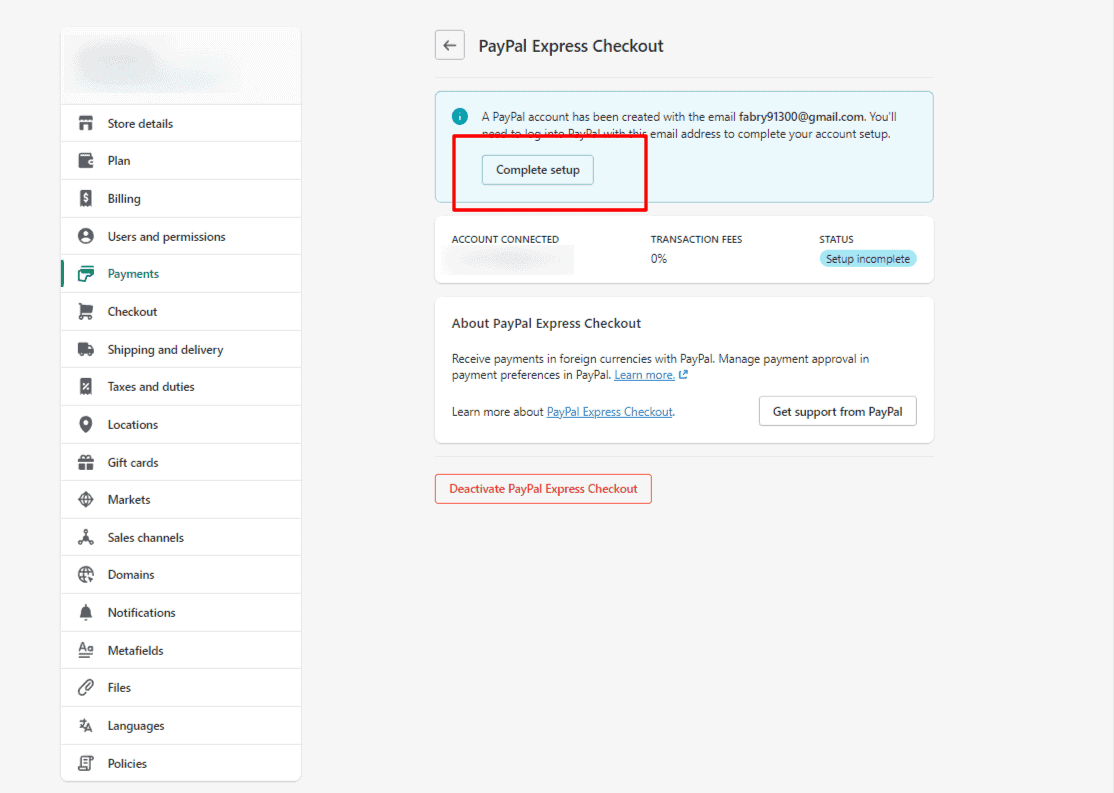Click the Setup incomplete status badge
Image resolution: width=1114 pixels, height=793 pixels.
pyautogui.click(x=868, y=258)
